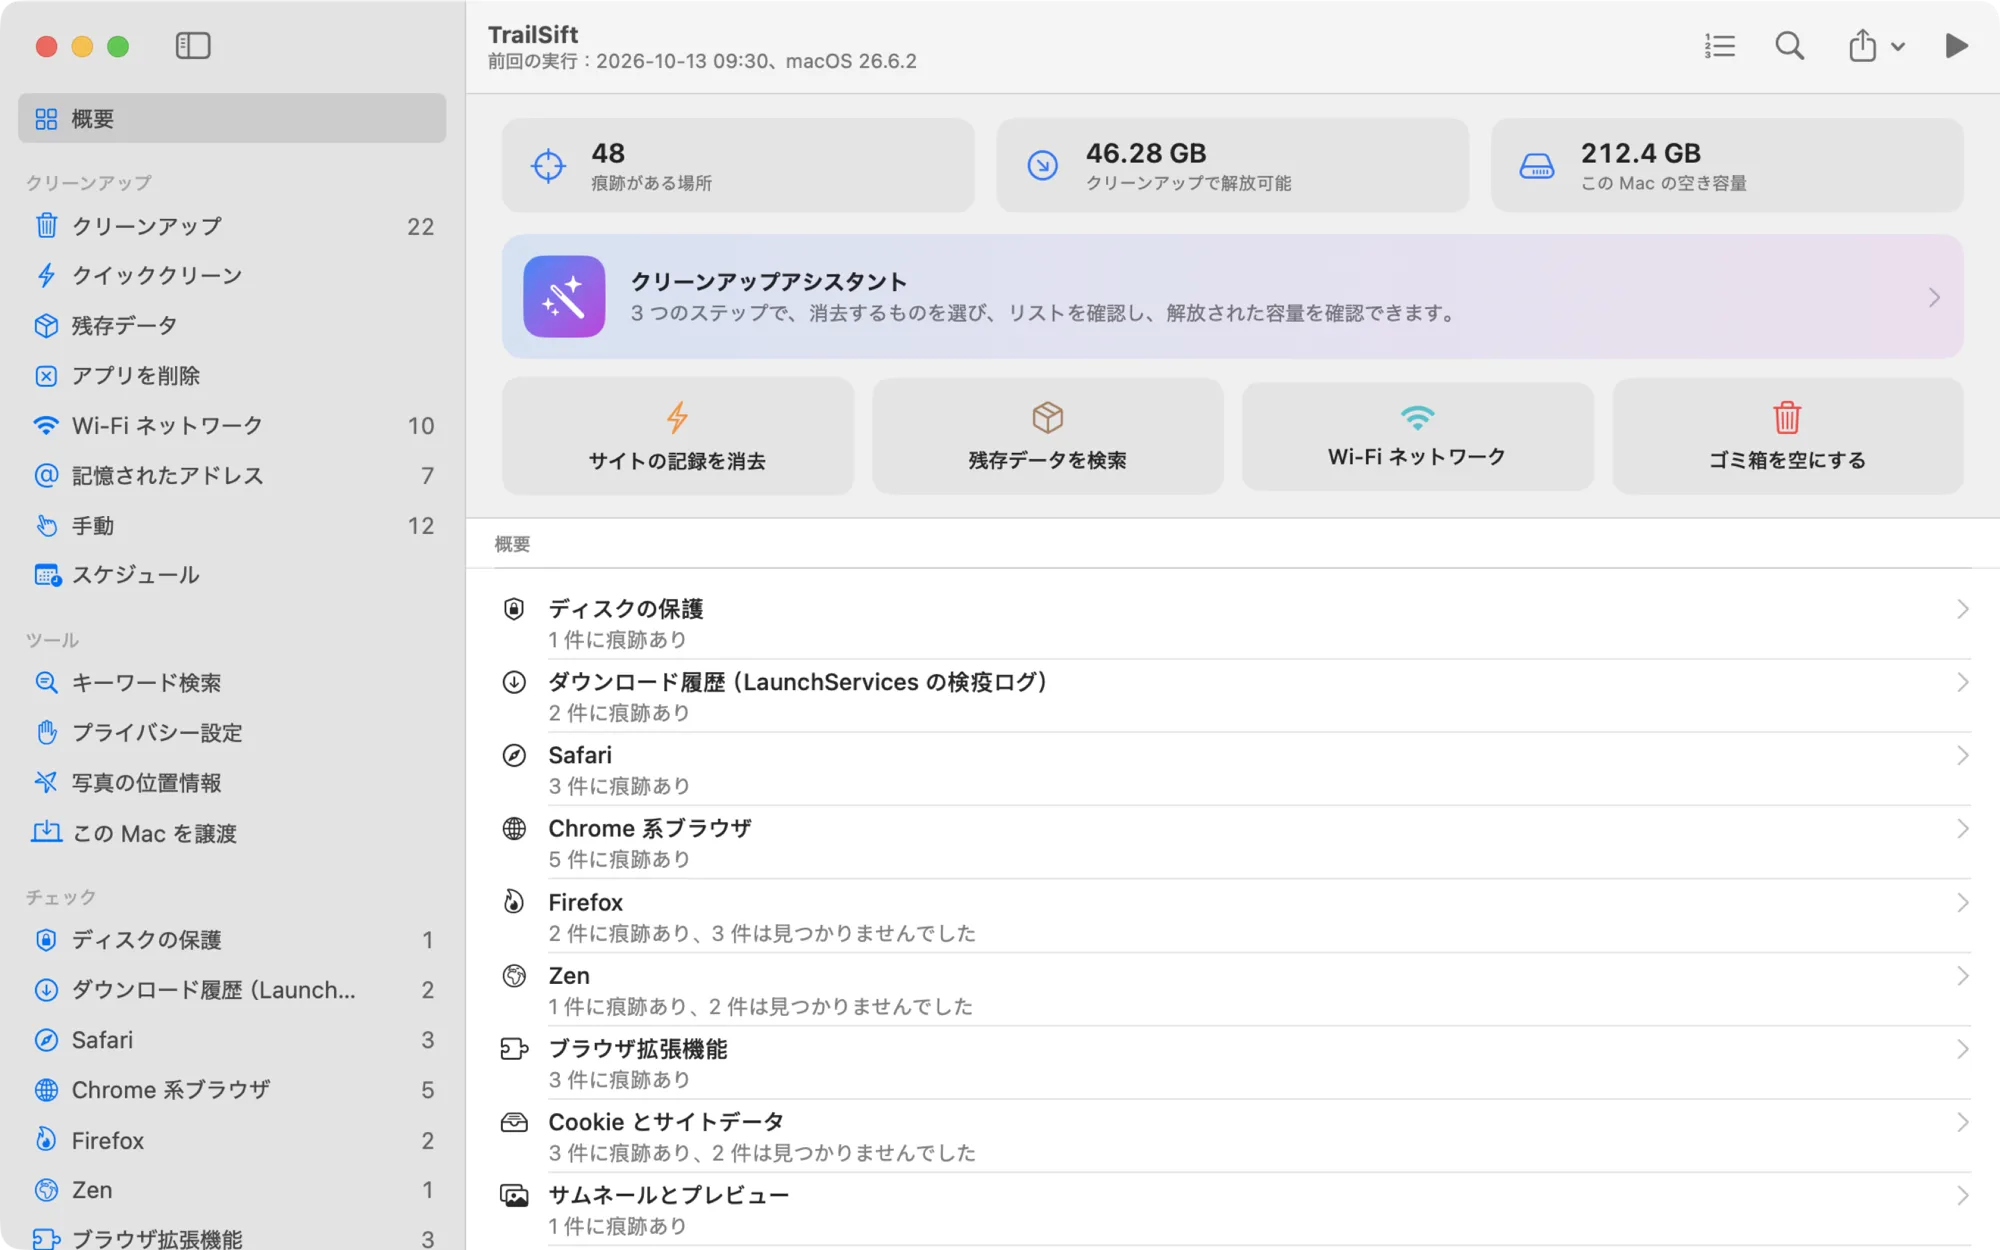
Task: Expand the Safari overview row chevron
Action: [1962, 756]
